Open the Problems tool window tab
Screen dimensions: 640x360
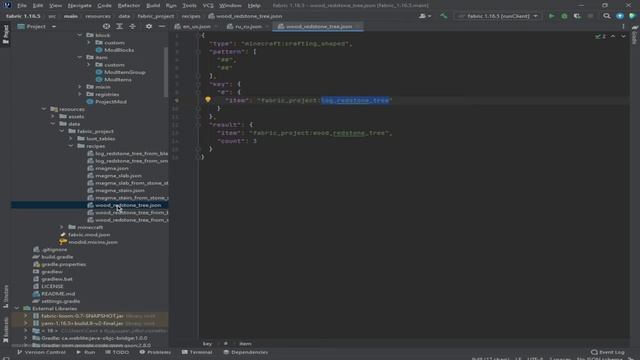[155, 352]
